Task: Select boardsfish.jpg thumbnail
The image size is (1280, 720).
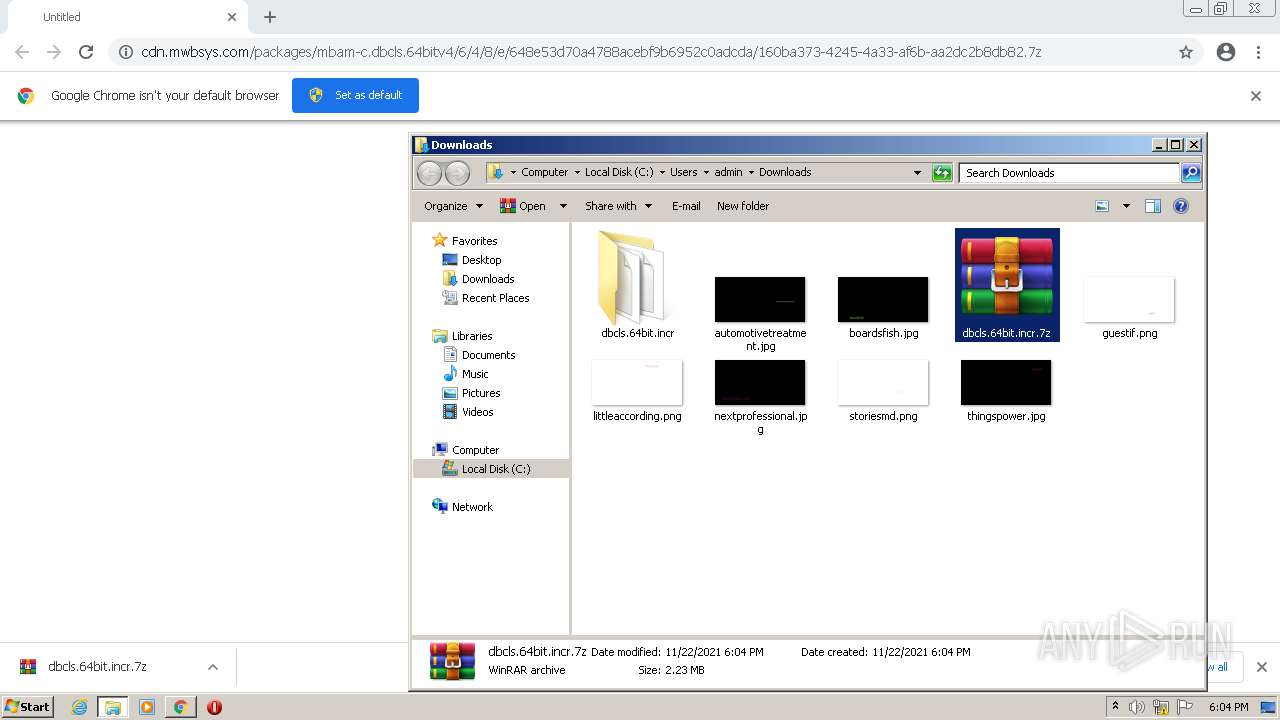Action: (x=883, y=299)
